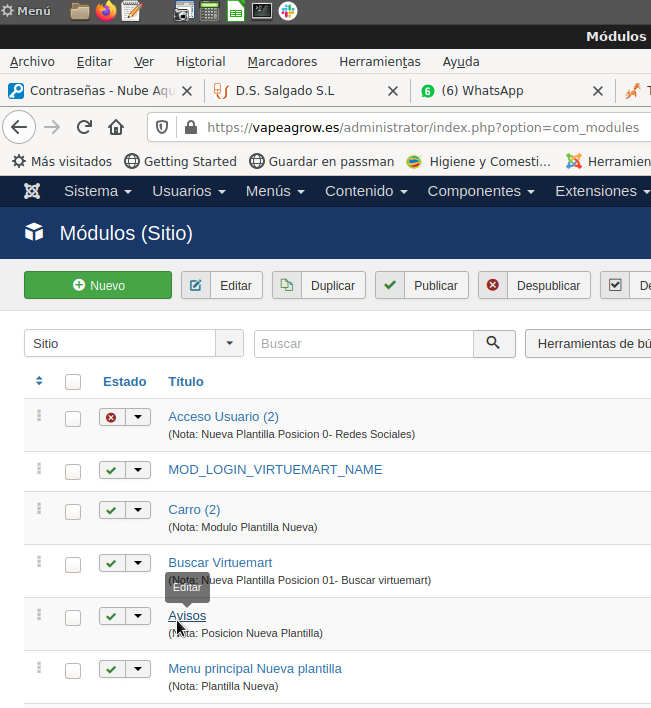Click published checkmark of MOD_LOGIN_VIRTUEMART_NAME

112,470
